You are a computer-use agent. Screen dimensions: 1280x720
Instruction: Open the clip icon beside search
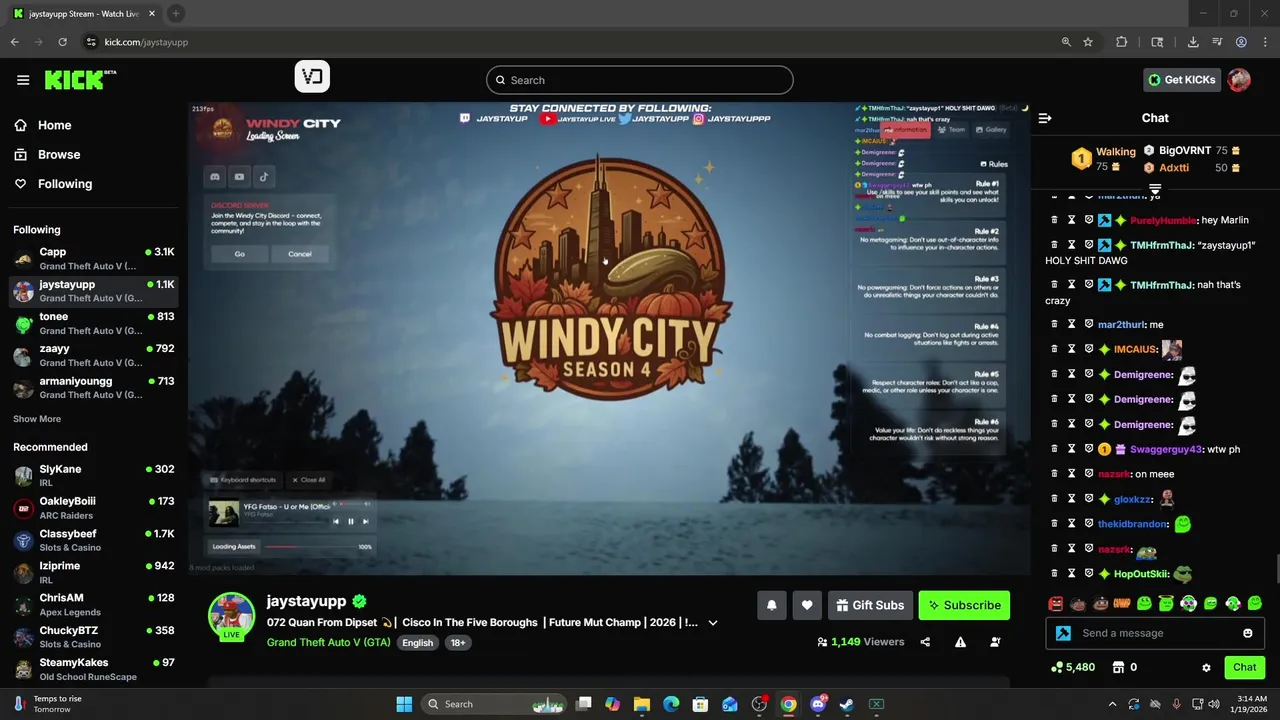click(x=312, y=77)
